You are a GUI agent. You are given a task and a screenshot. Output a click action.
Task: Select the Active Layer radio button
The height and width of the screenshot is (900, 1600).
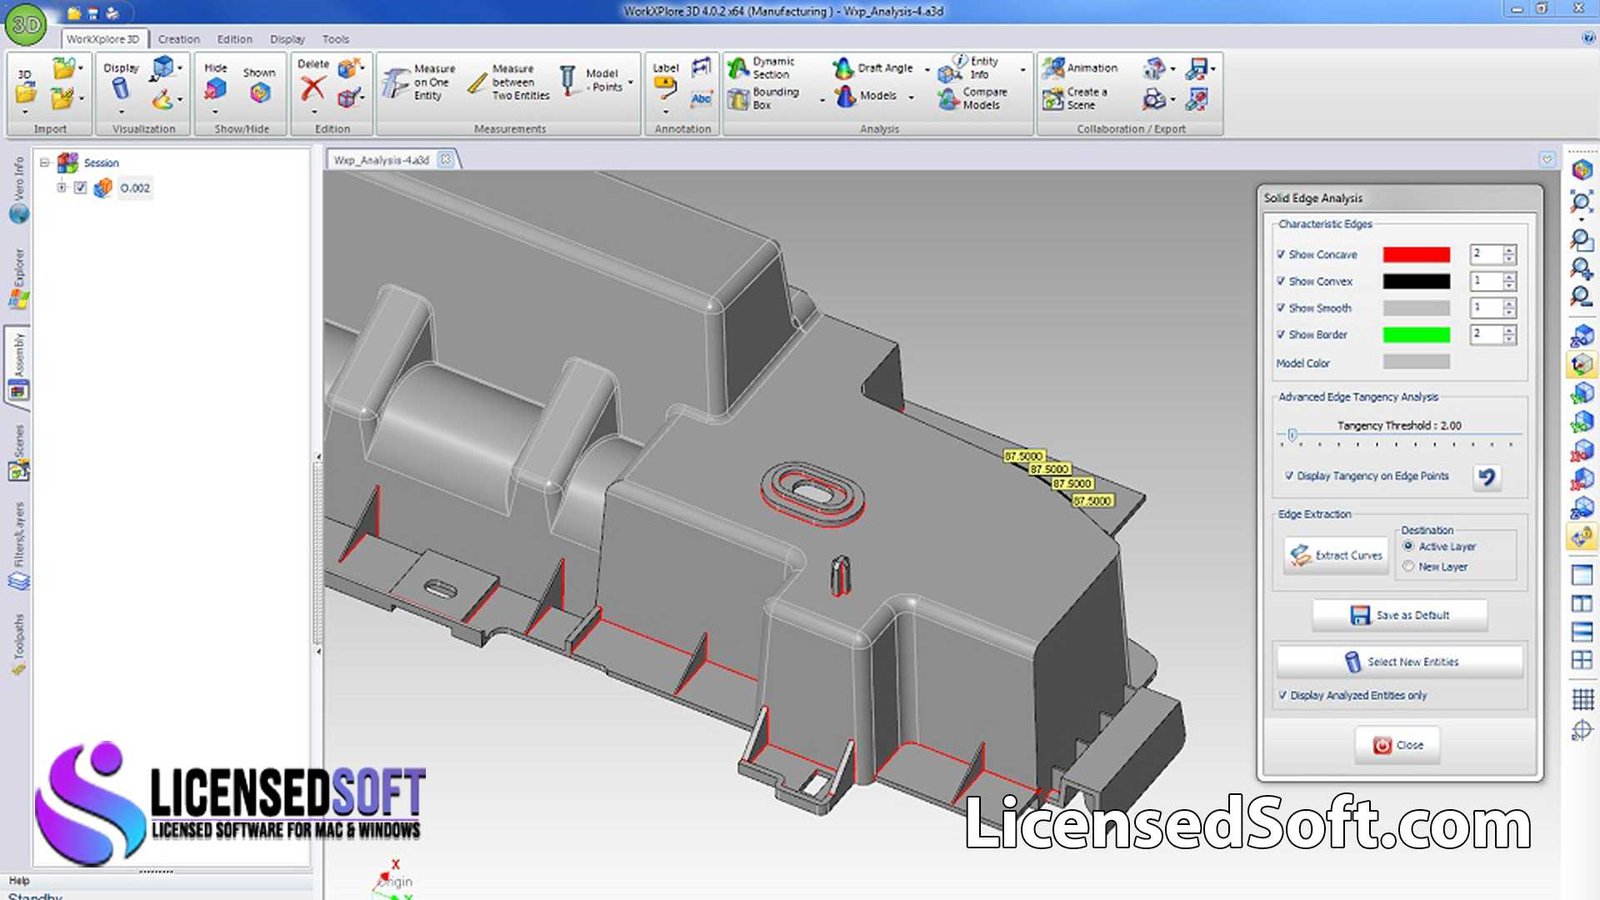1408,546
